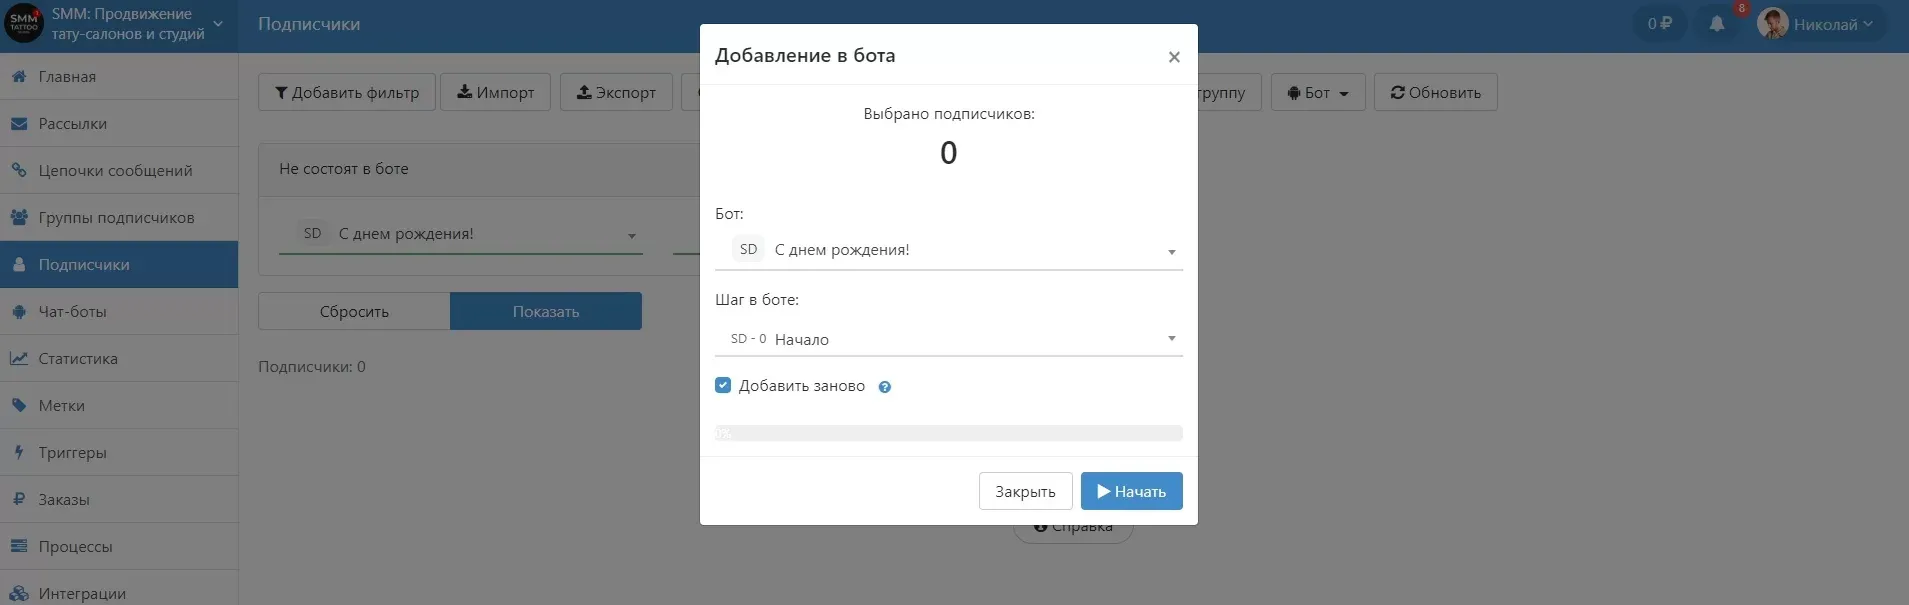Click the Начать button

[x=1131, y=491]
